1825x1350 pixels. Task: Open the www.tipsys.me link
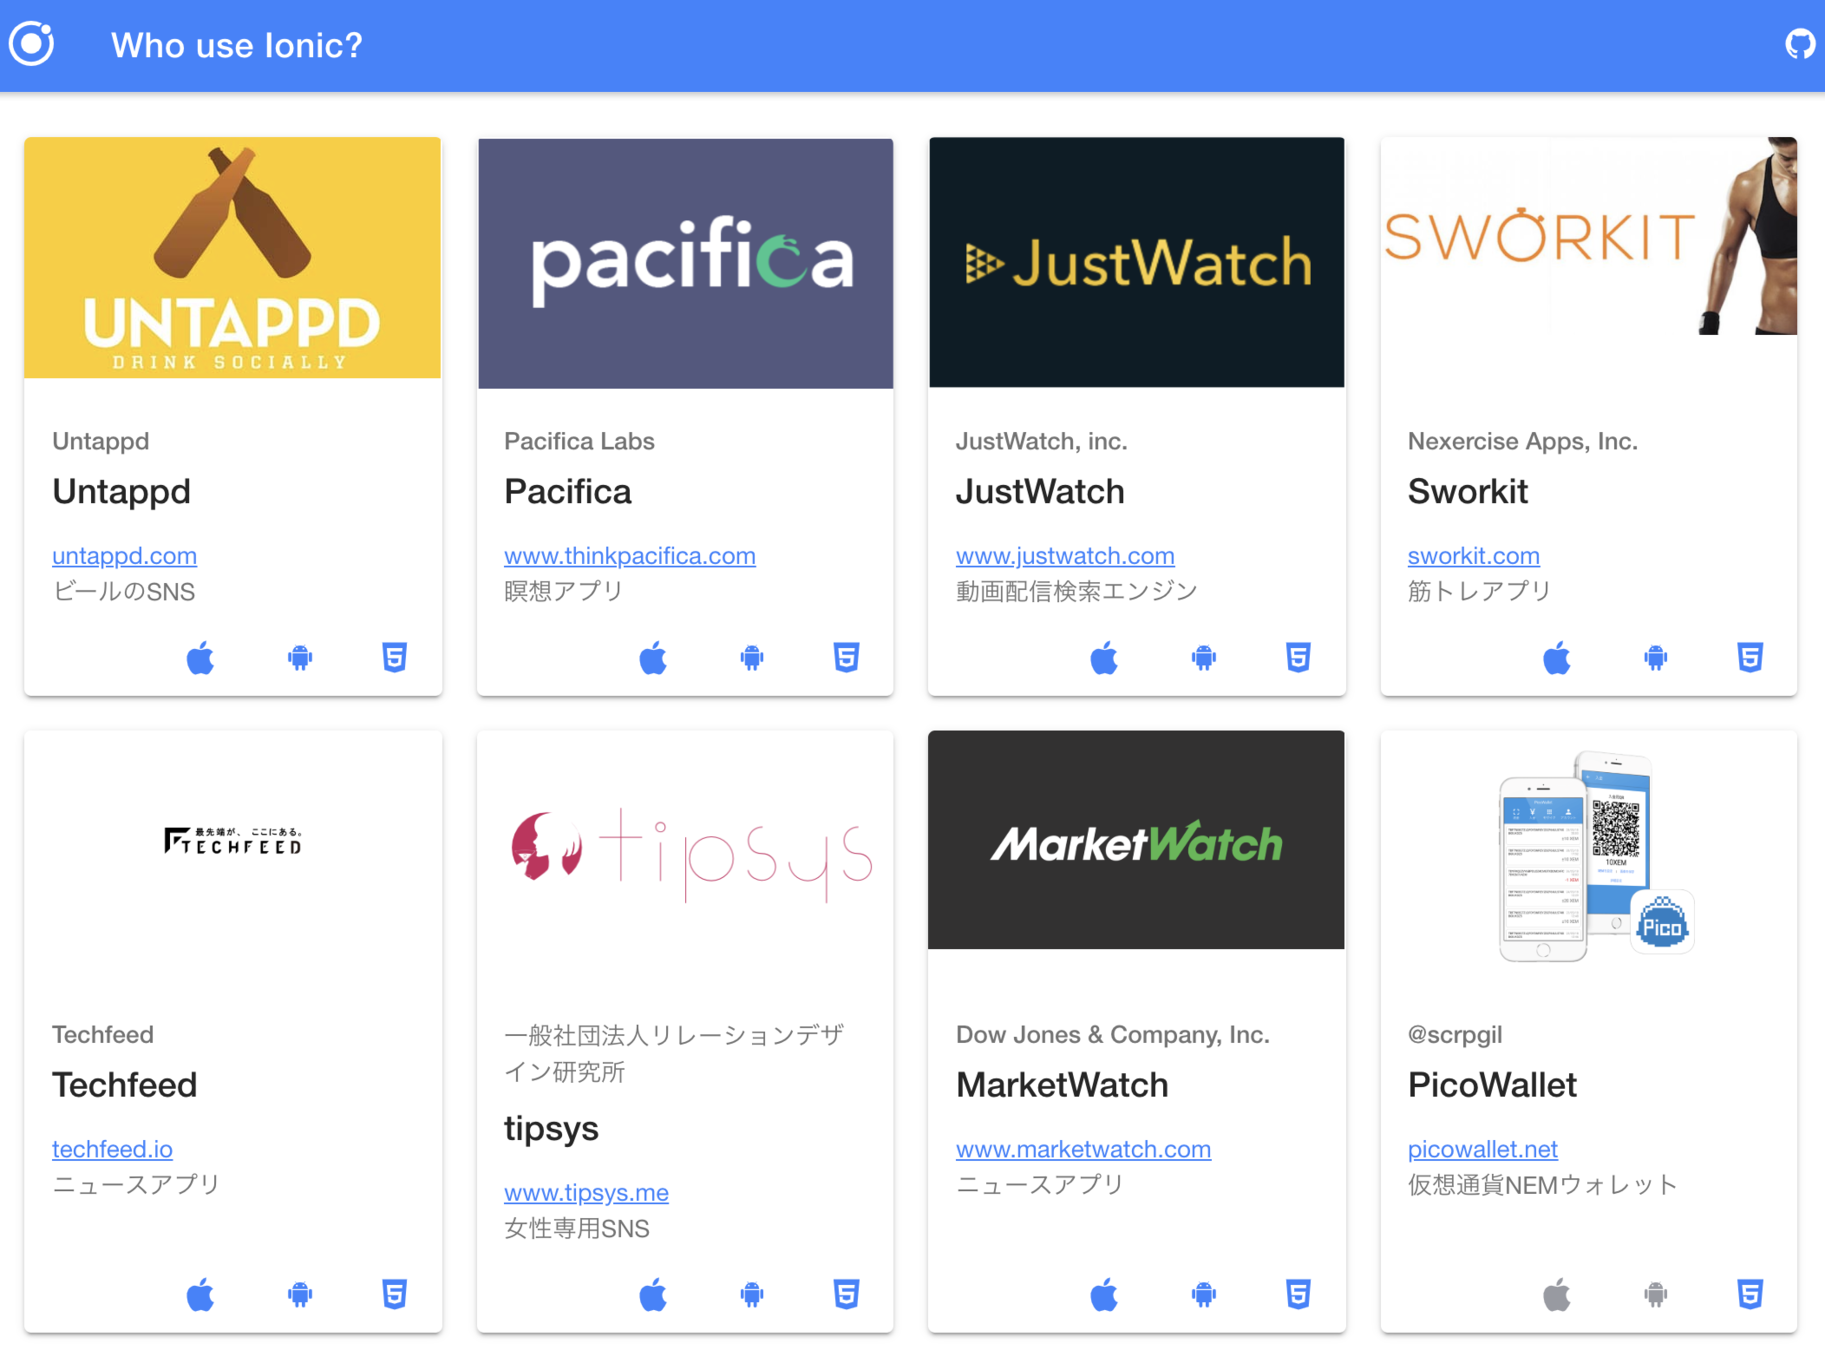586,1192
